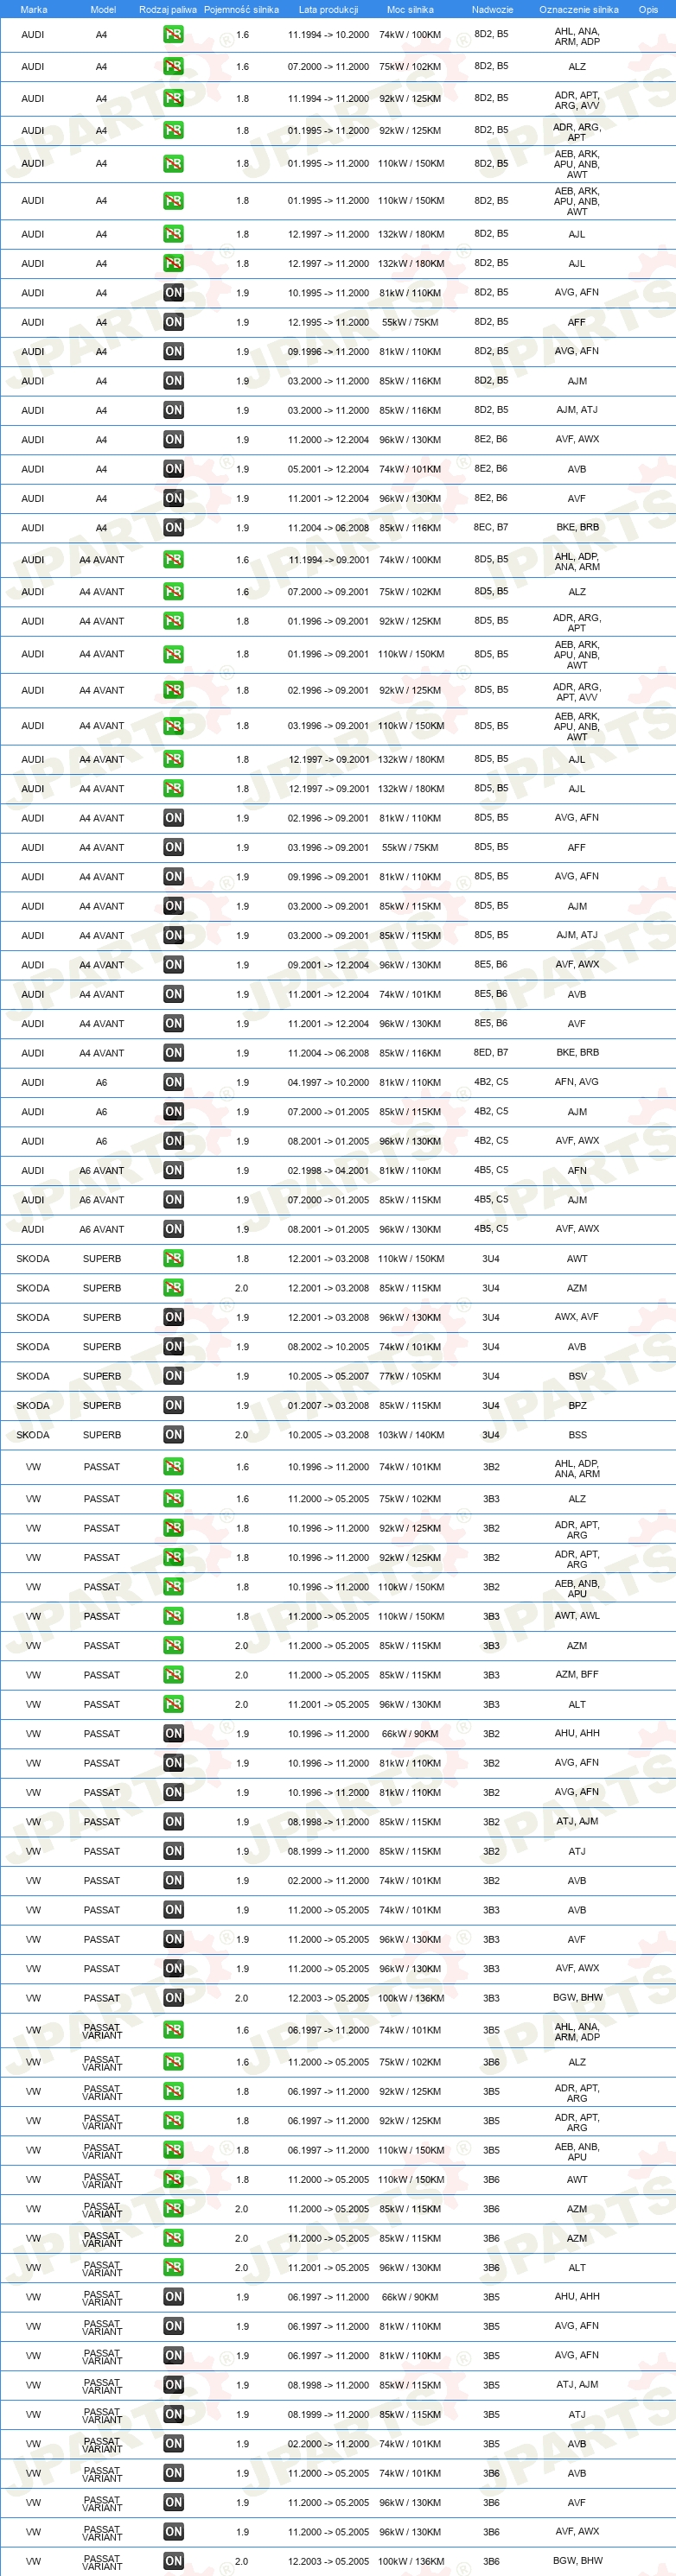
Task: Click ON icon in PASSAT VARIANT BGW, BHW row
Action: 173,2562
